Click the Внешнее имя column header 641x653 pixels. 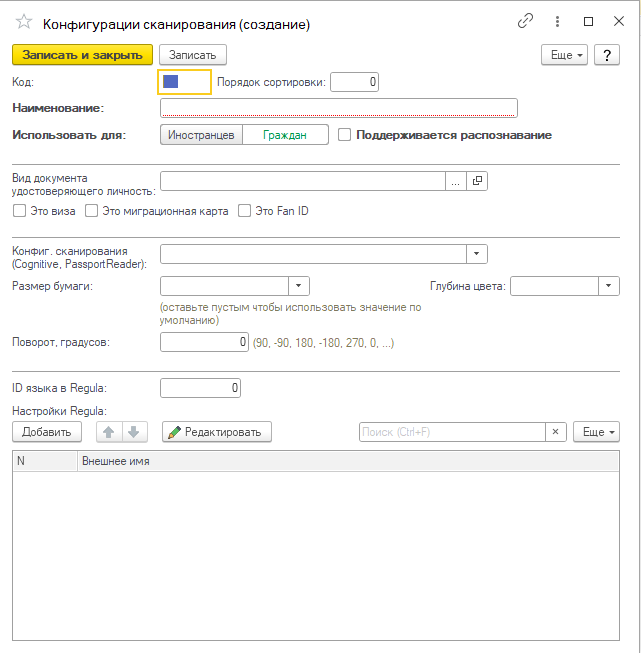[348, 461]
